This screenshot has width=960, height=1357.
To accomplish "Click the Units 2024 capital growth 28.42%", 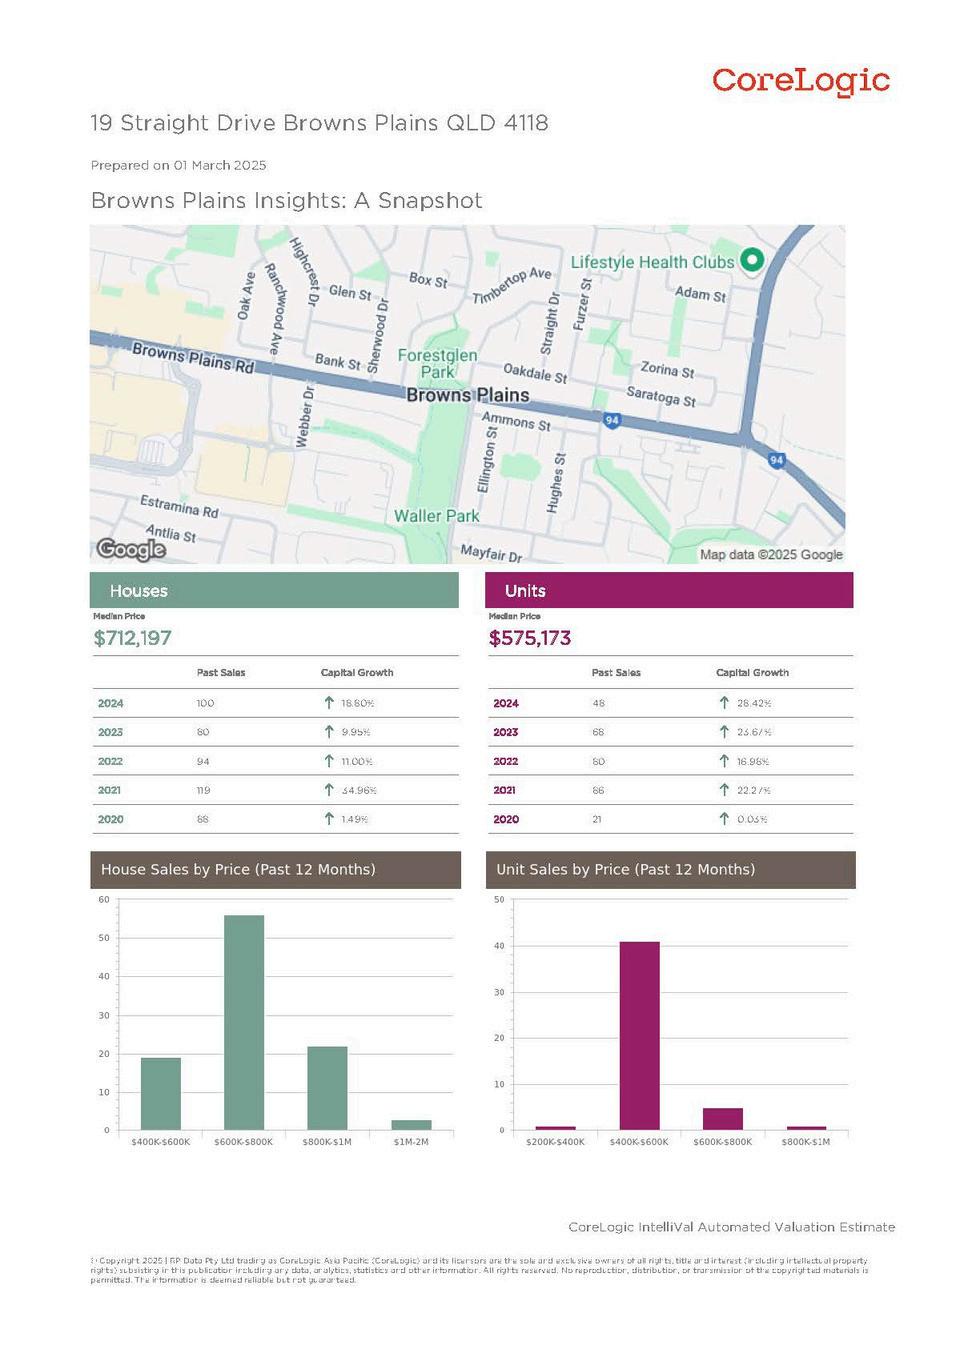I will 754,703.
